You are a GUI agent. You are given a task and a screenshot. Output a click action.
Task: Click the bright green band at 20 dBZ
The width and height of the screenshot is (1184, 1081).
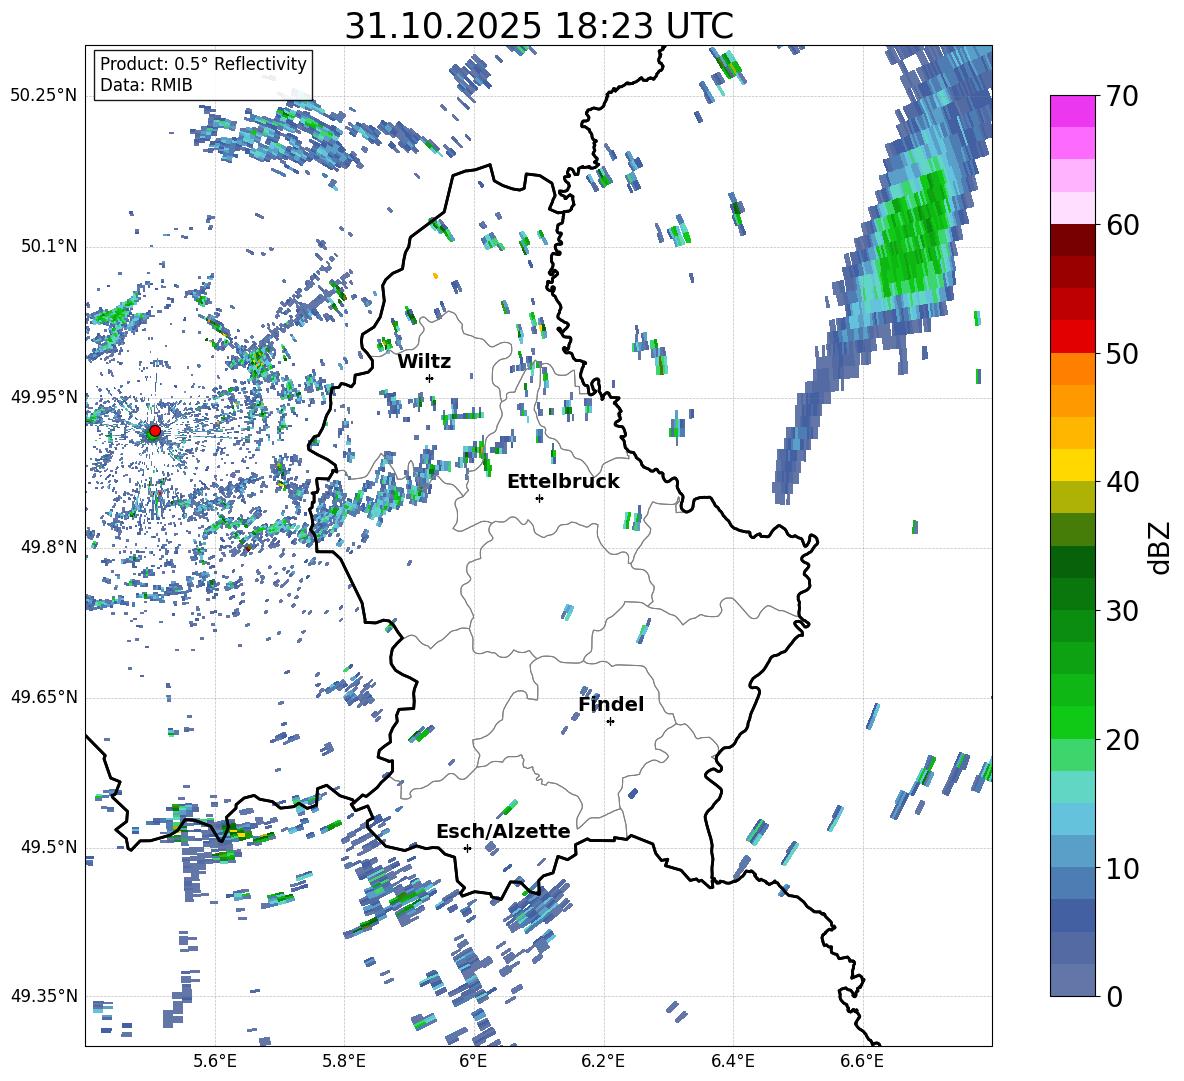click(1073, 722)
